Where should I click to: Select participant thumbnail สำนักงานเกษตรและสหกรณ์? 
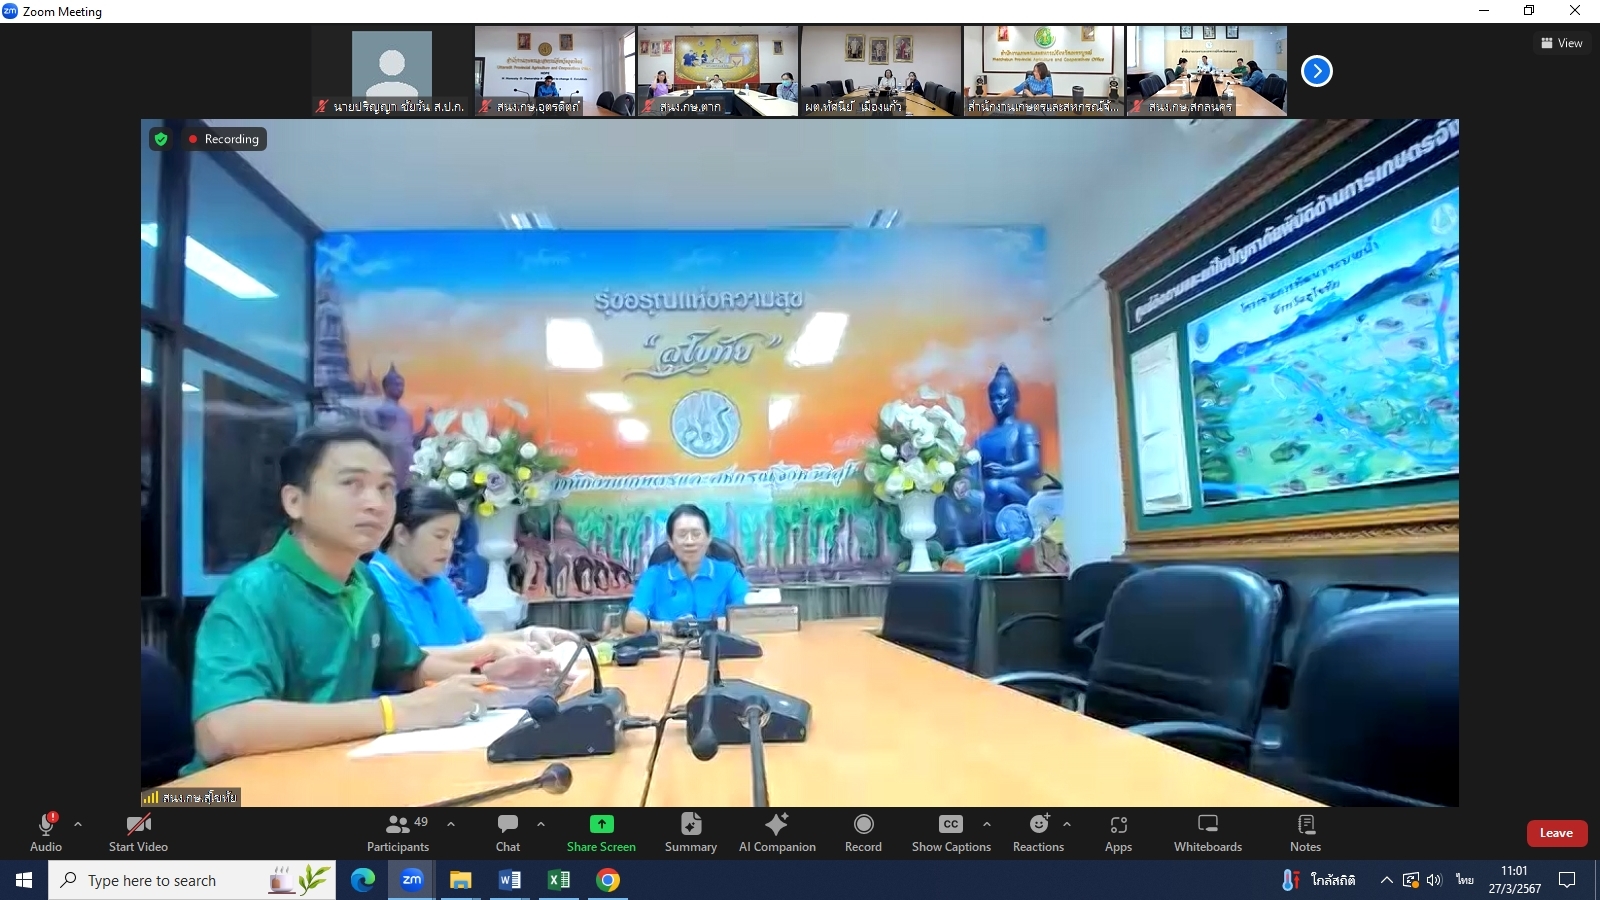1044,71
